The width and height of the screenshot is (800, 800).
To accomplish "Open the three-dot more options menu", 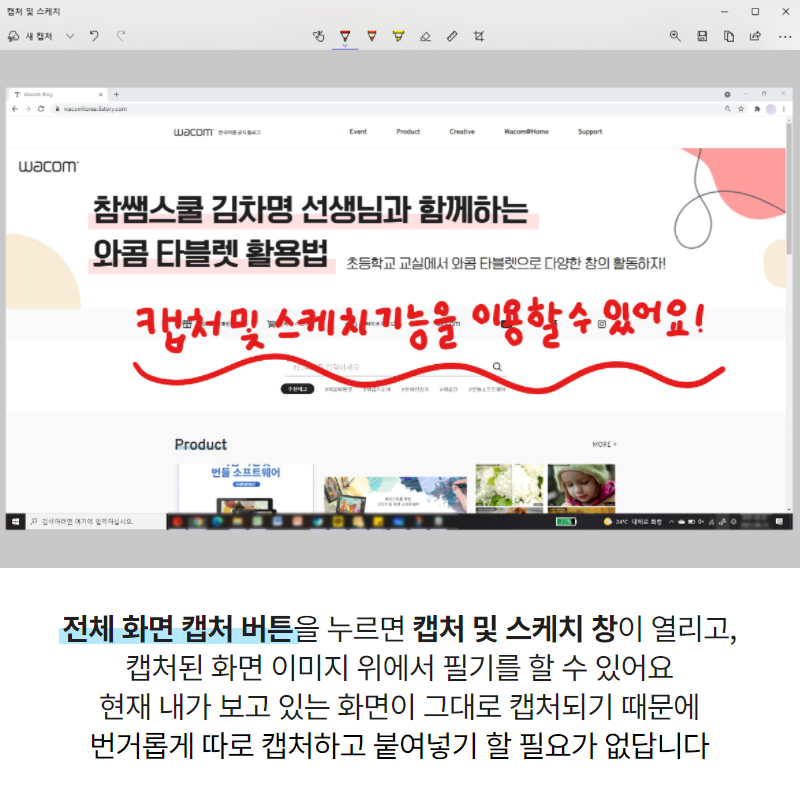I will pyautogui.click(x=785, y=37).
